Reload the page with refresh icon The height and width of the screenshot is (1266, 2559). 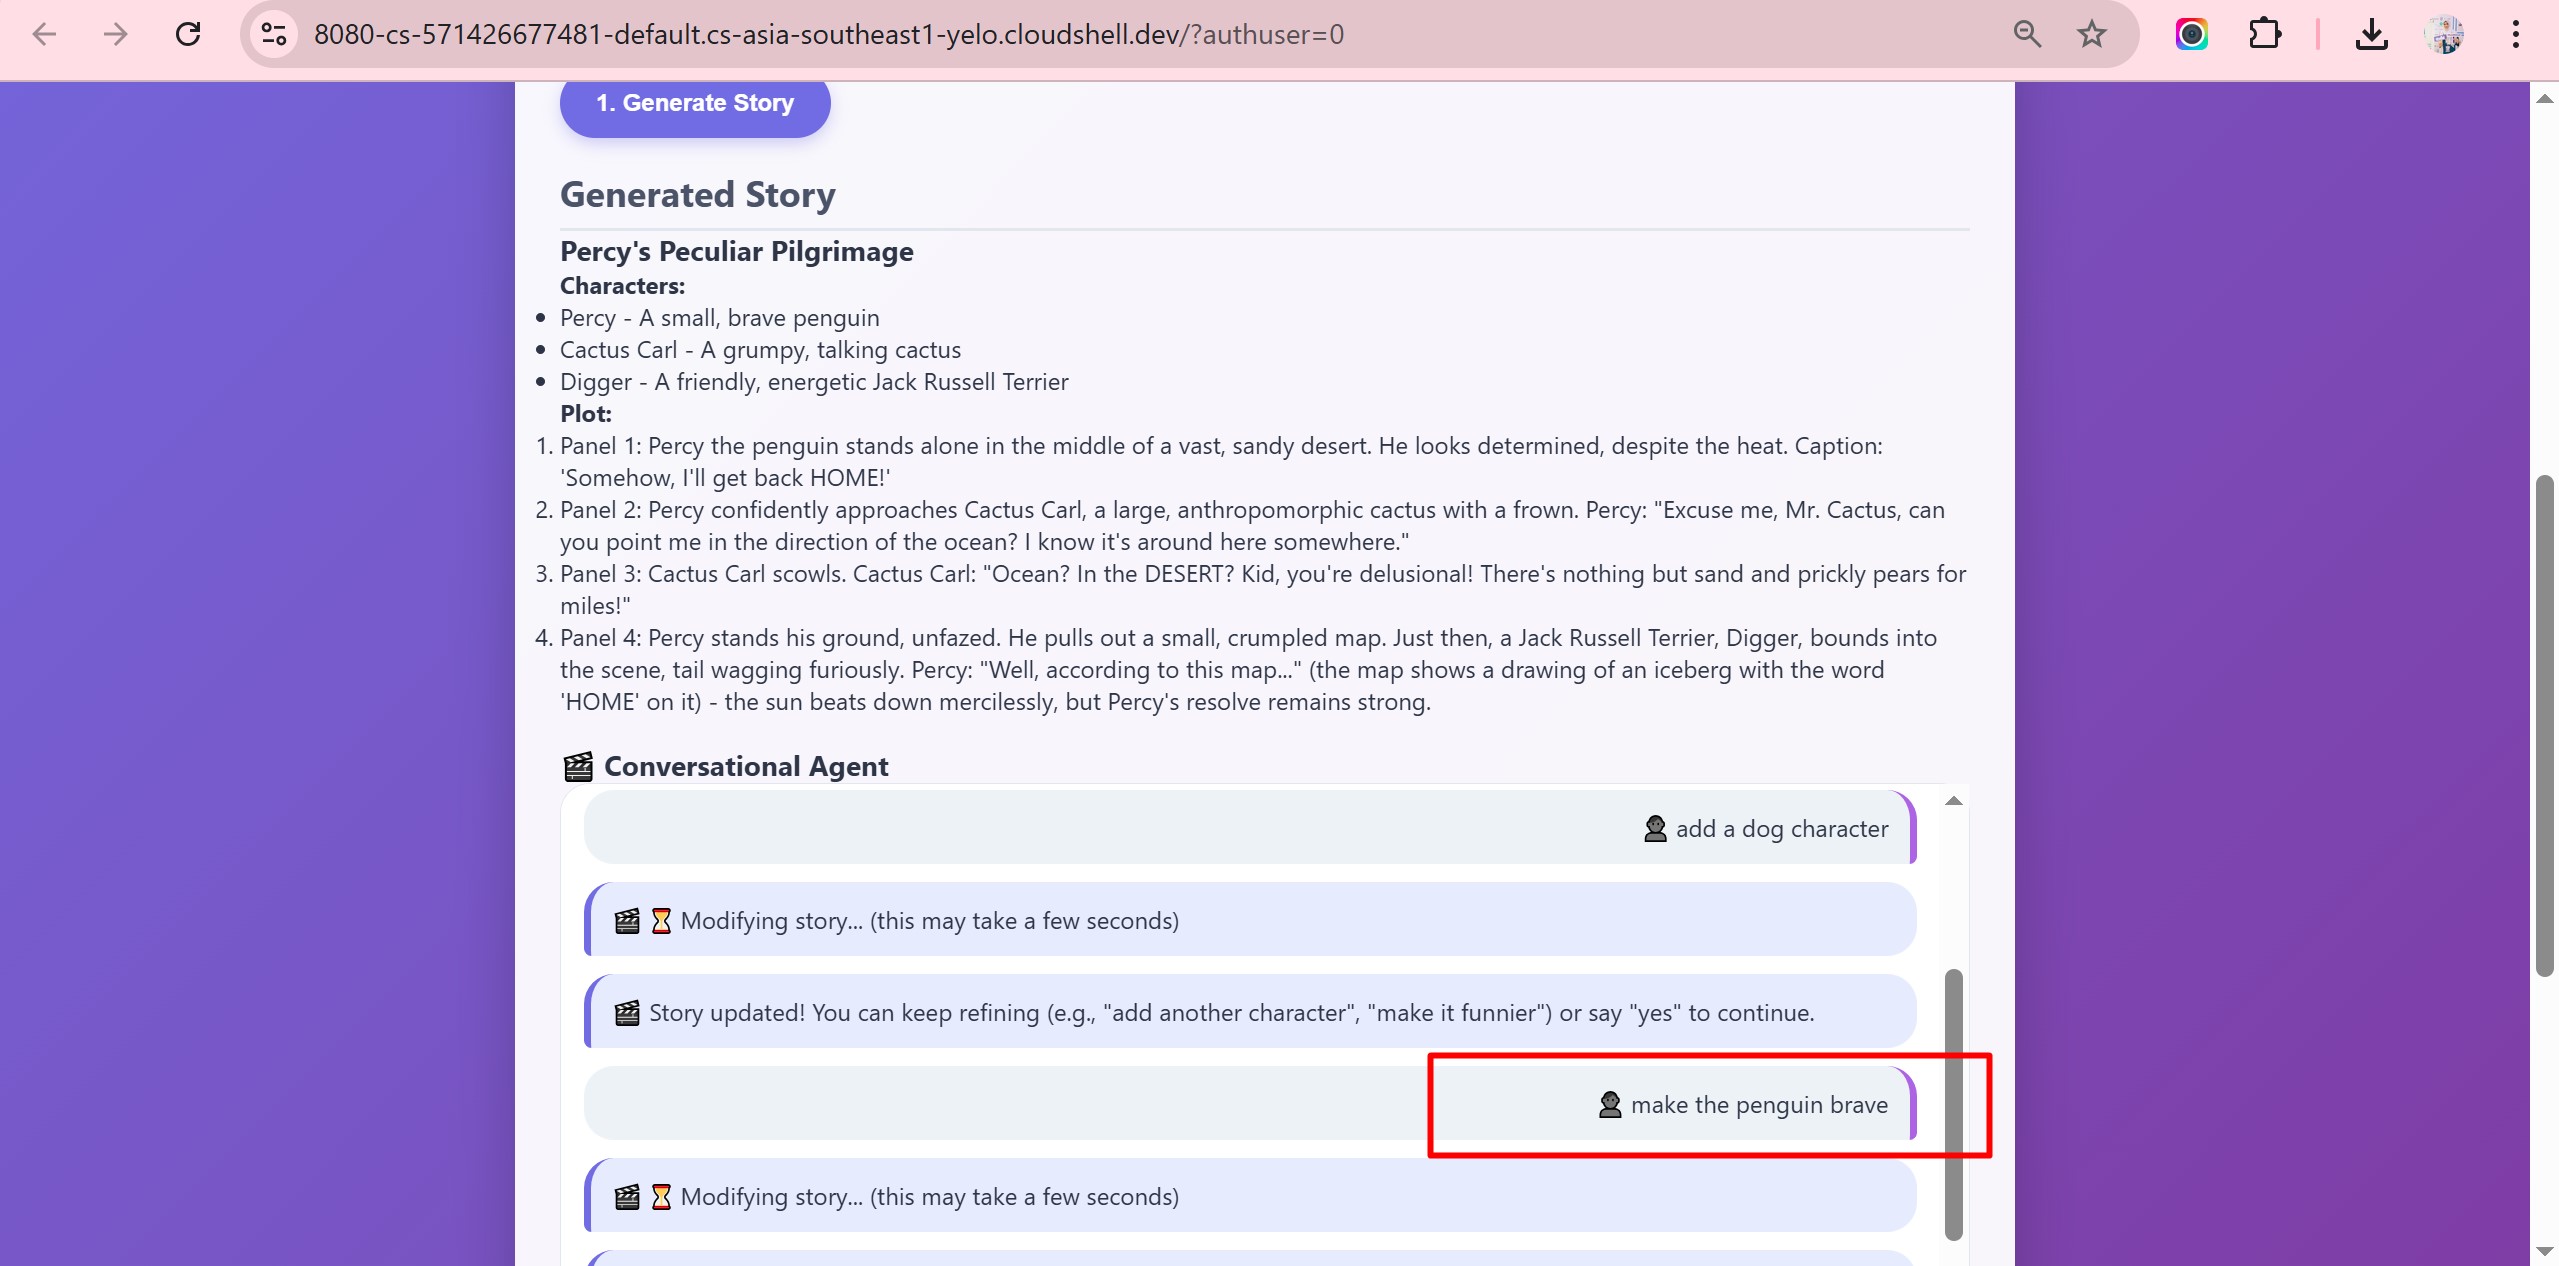(x=188, y=35)
